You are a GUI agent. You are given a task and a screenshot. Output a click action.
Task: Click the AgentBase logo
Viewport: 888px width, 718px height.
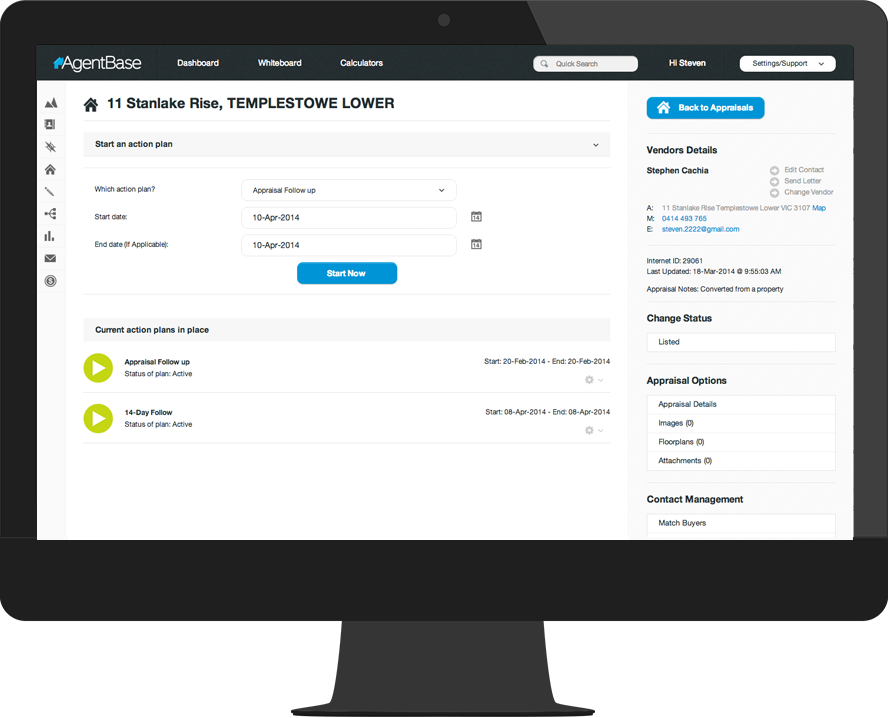[97, 63]
